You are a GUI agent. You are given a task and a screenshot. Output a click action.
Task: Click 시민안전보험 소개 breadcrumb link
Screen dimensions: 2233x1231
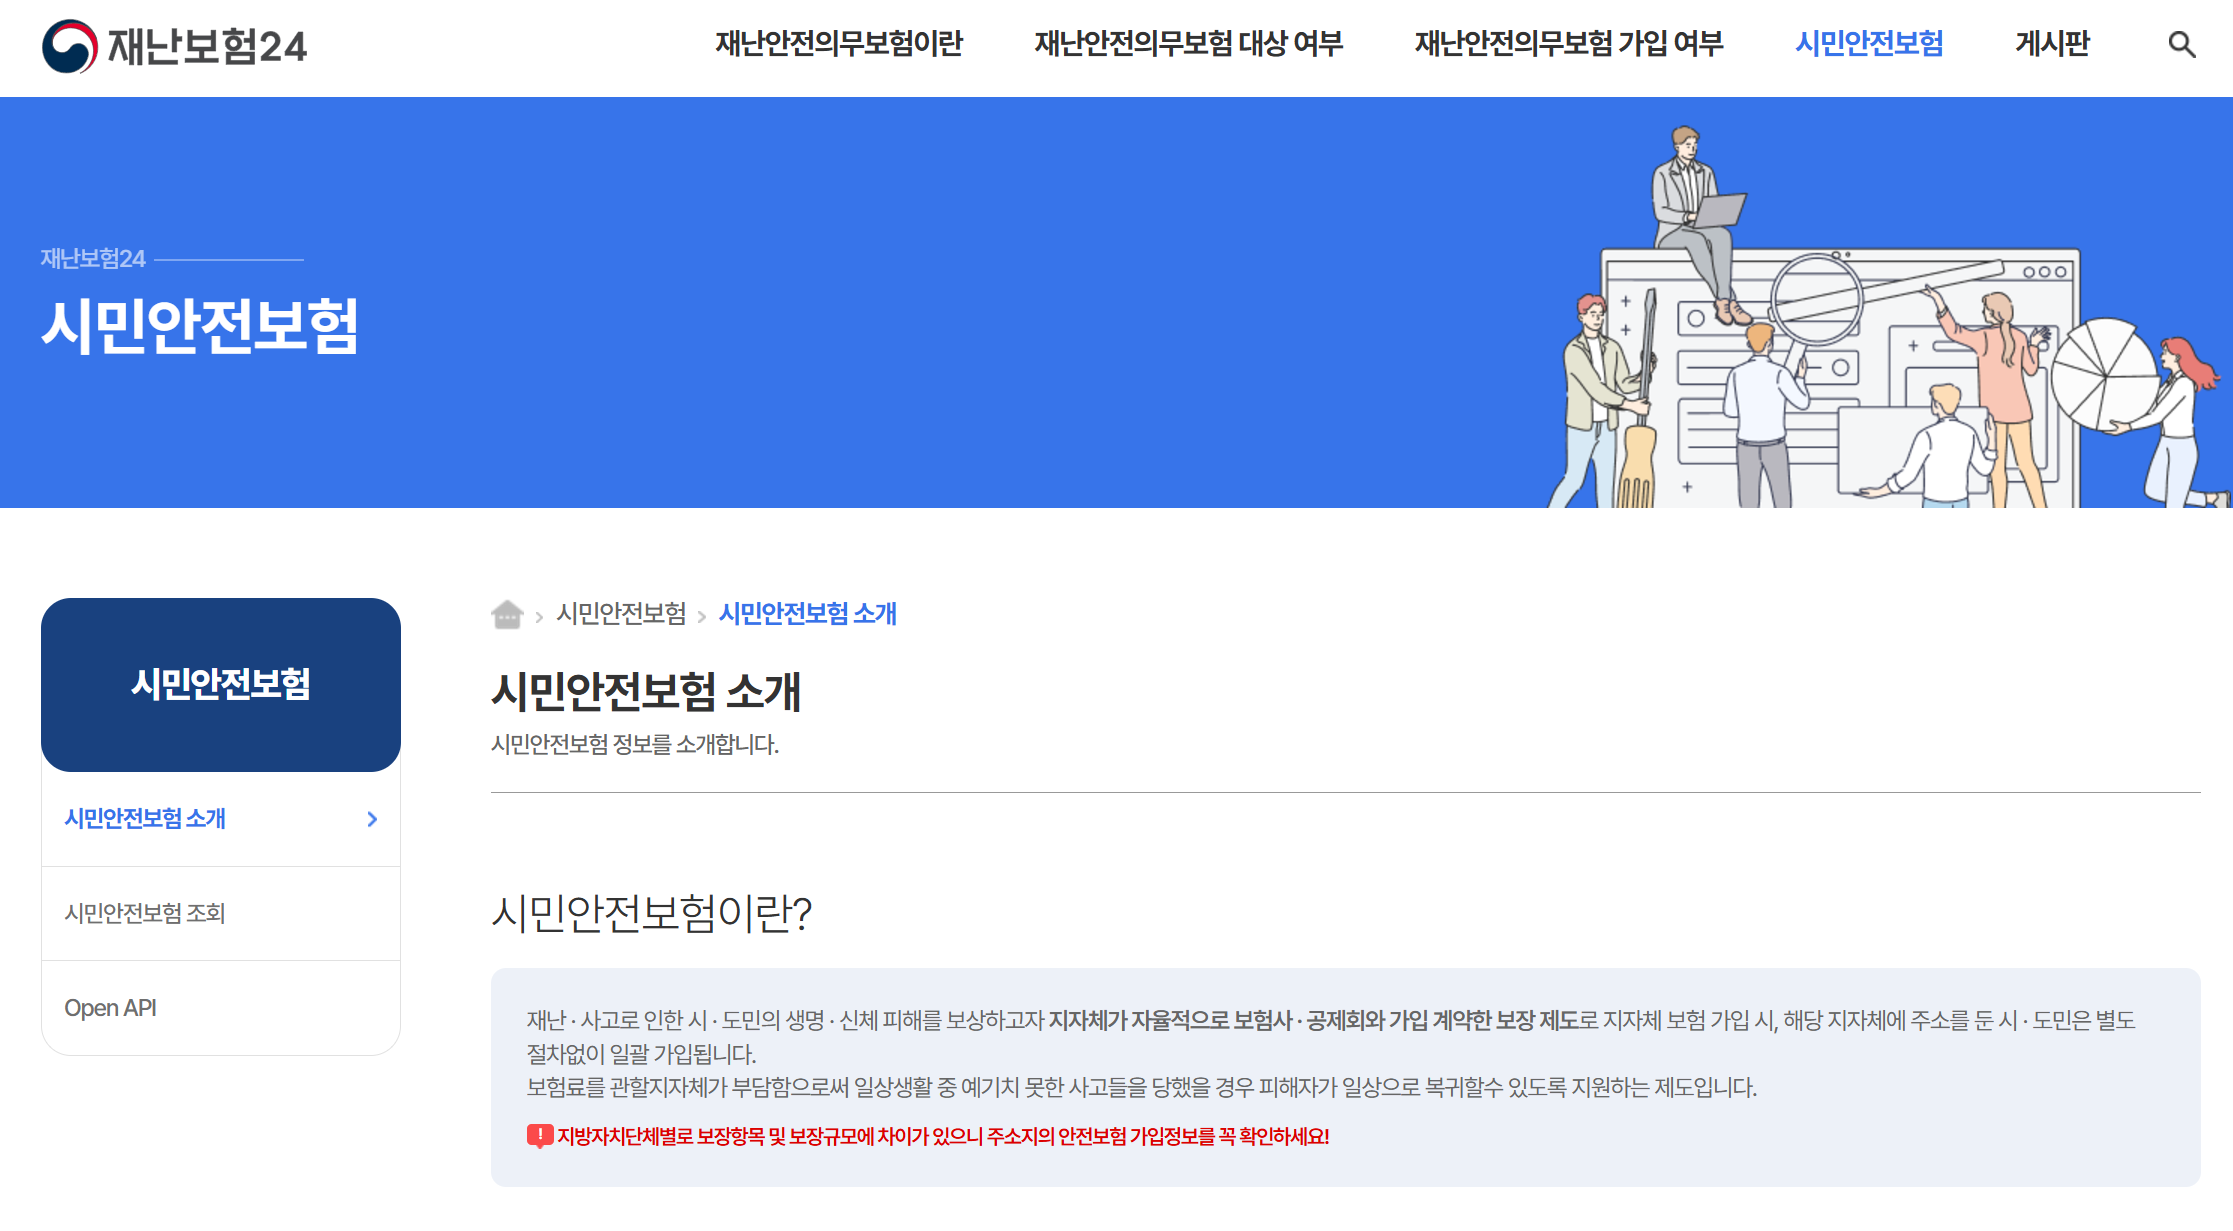pos(807,615)
